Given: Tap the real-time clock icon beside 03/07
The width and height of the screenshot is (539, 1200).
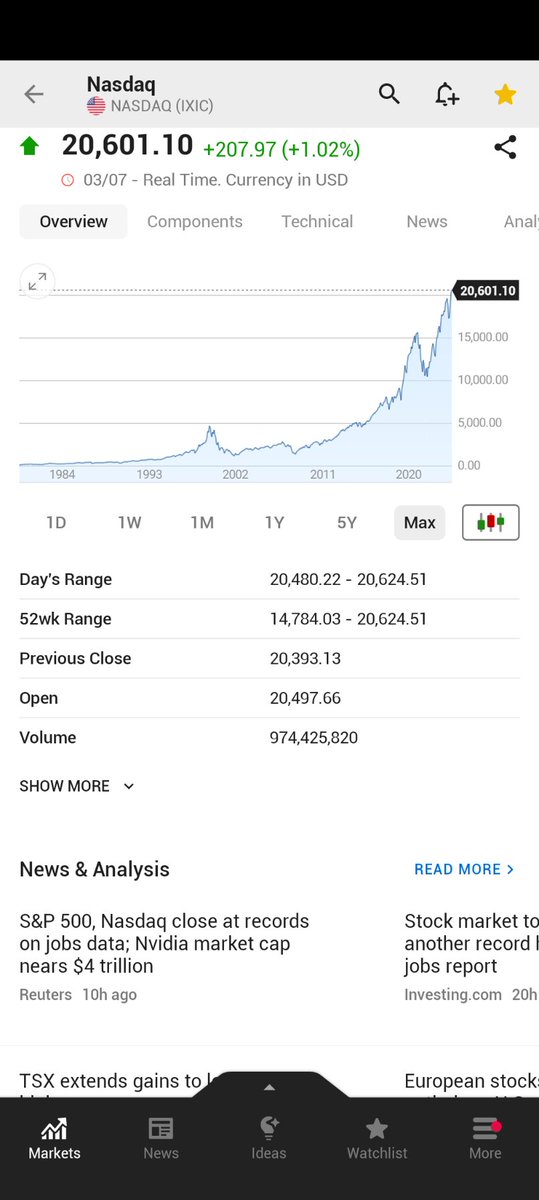Looking at the screenshot, I should click(67, 180).
